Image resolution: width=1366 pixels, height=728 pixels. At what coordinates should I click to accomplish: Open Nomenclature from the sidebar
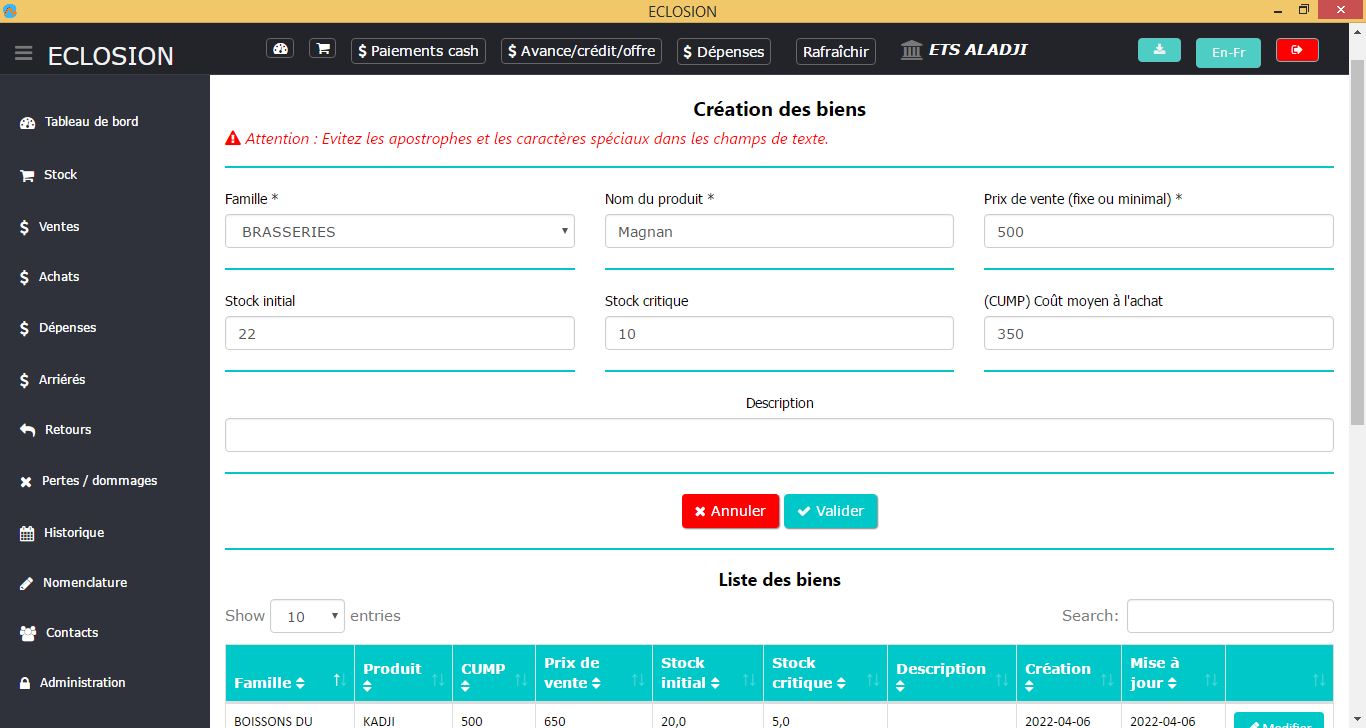[84, 583]
